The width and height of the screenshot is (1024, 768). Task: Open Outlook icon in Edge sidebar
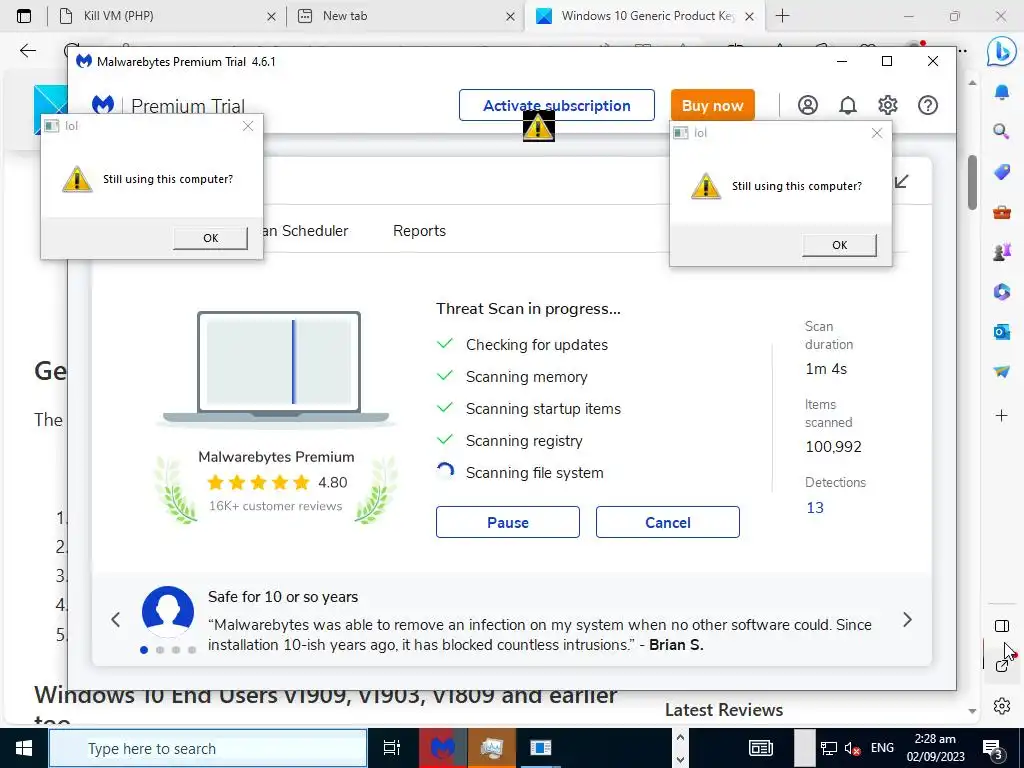(x=1002, y=332)
